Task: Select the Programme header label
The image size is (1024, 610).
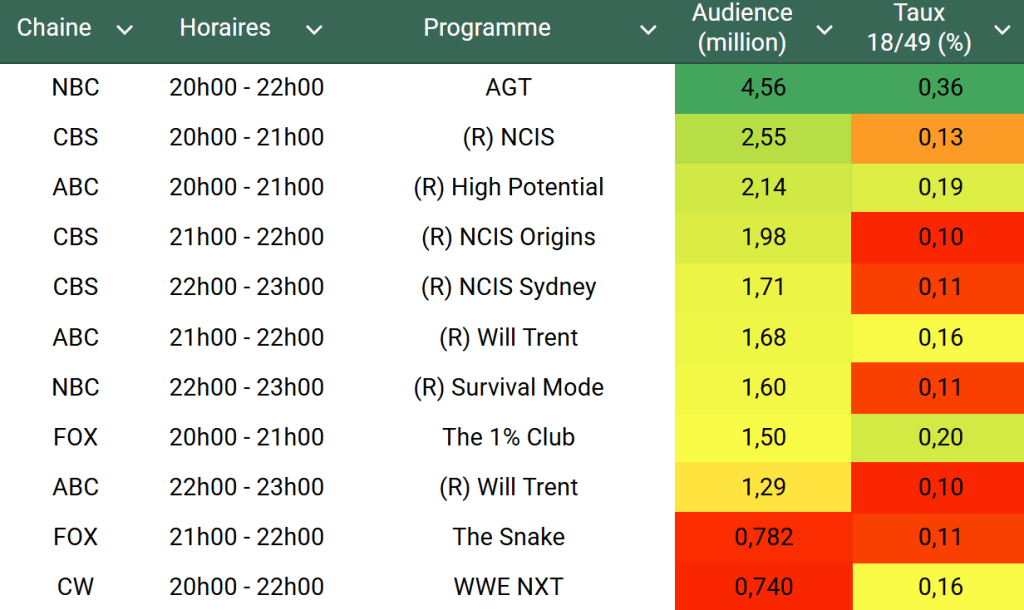Action: (487, 28)
